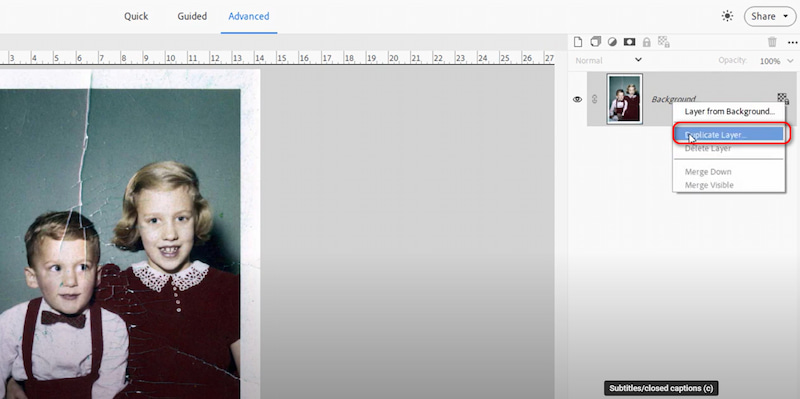Click the new group (stacked layers) icon
Viewport: 800px width, 399px height.
click(x=595, y=42)
